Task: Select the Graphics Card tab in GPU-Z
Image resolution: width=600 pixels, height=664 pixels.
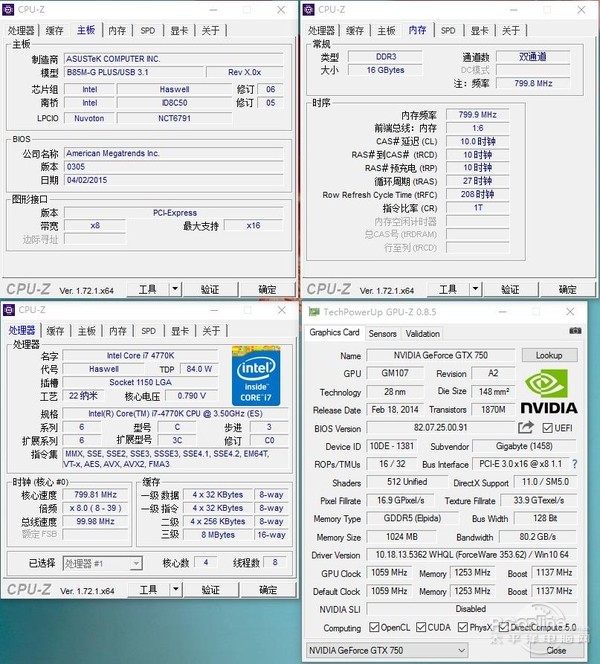Action: click(335, 332)
